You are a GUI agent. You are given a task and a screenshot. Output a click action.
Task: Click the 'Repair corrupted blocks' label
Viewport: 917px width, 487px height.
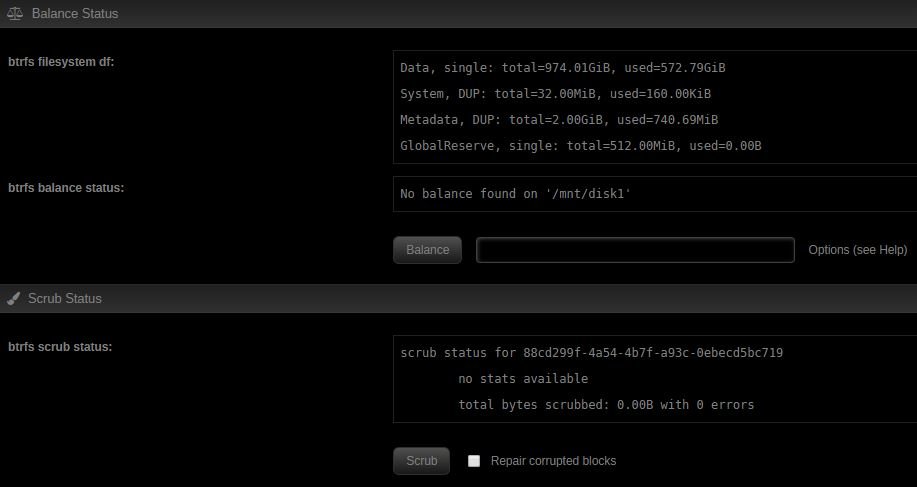tap(553, 461)
